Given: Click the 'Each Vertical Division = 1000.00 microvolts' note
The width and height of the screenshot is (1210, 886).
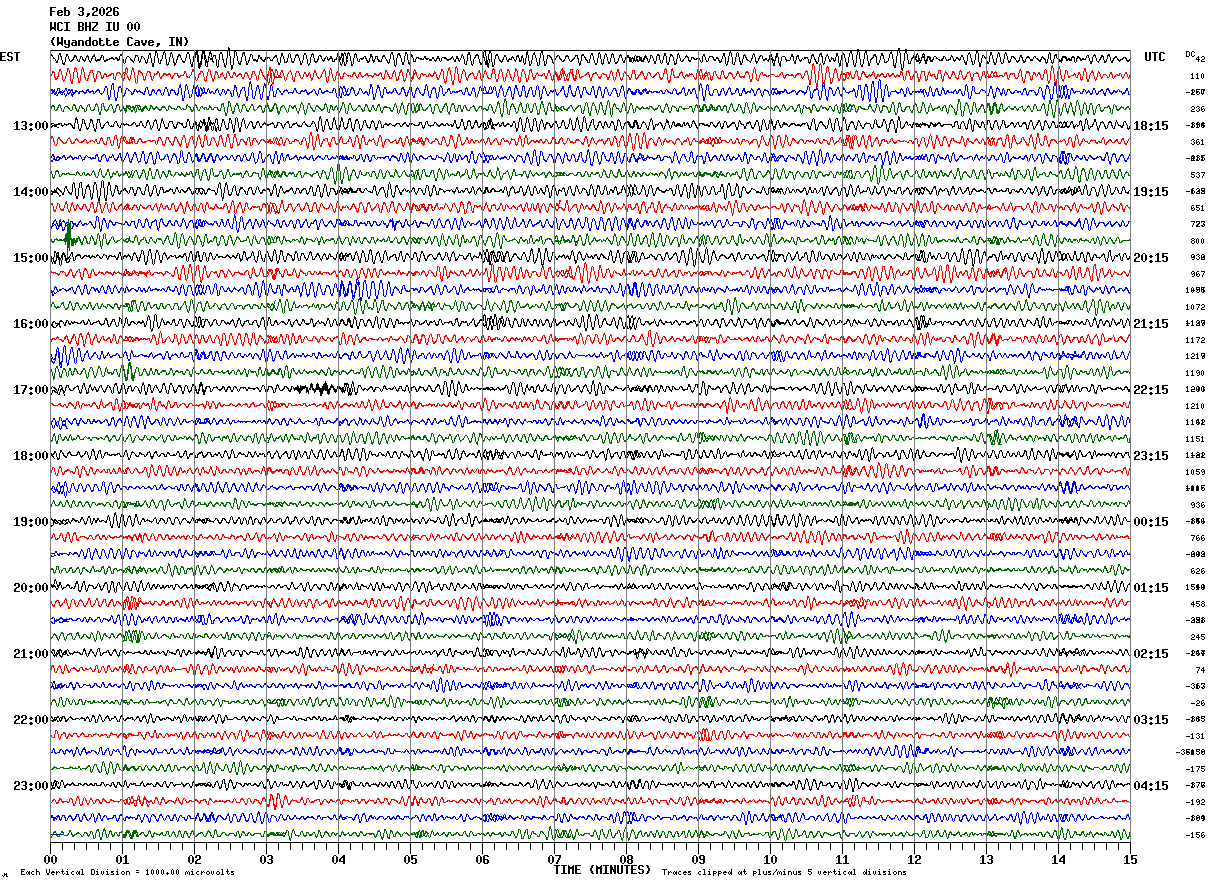Looking at the screenshot, I should coord(127,873).
